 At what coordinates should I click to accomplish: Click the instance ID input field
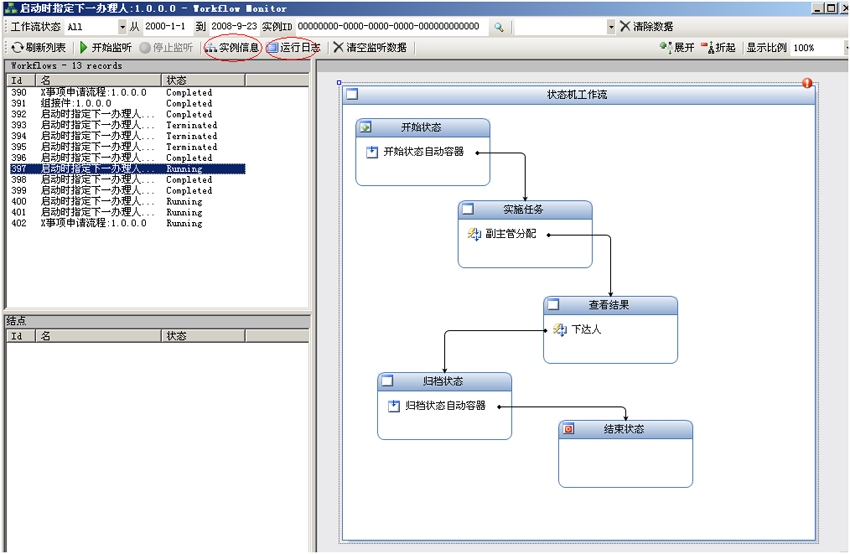pyautogui.click(x=390, y=27)
